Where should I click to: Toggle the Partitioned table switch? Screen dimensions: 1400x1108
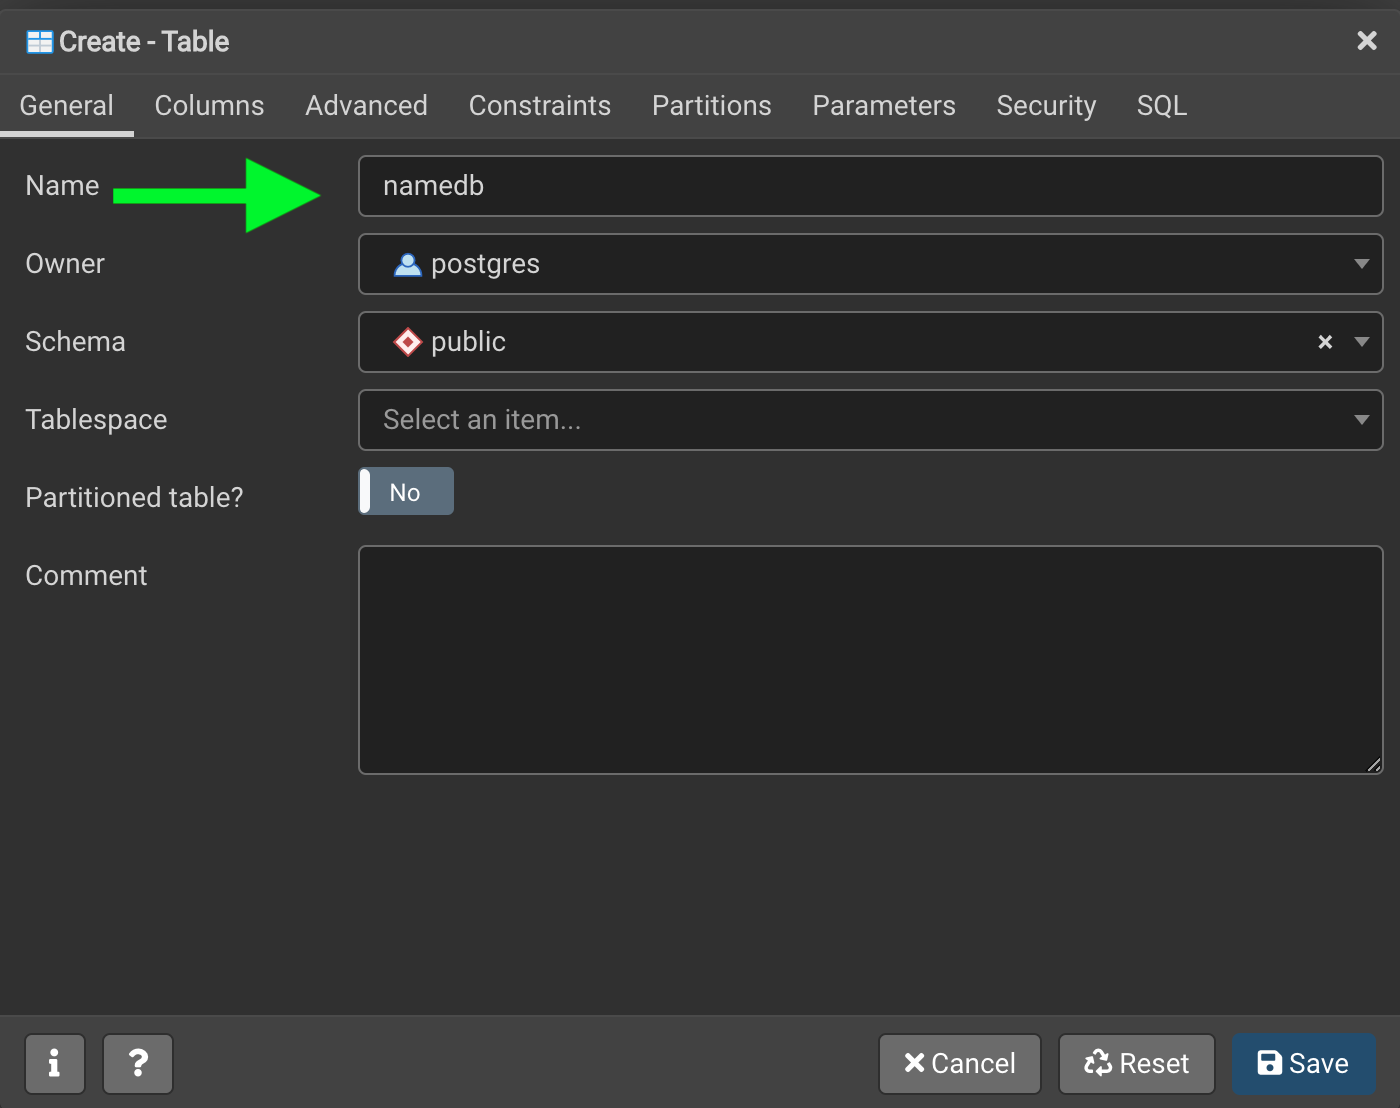[406, 492]
